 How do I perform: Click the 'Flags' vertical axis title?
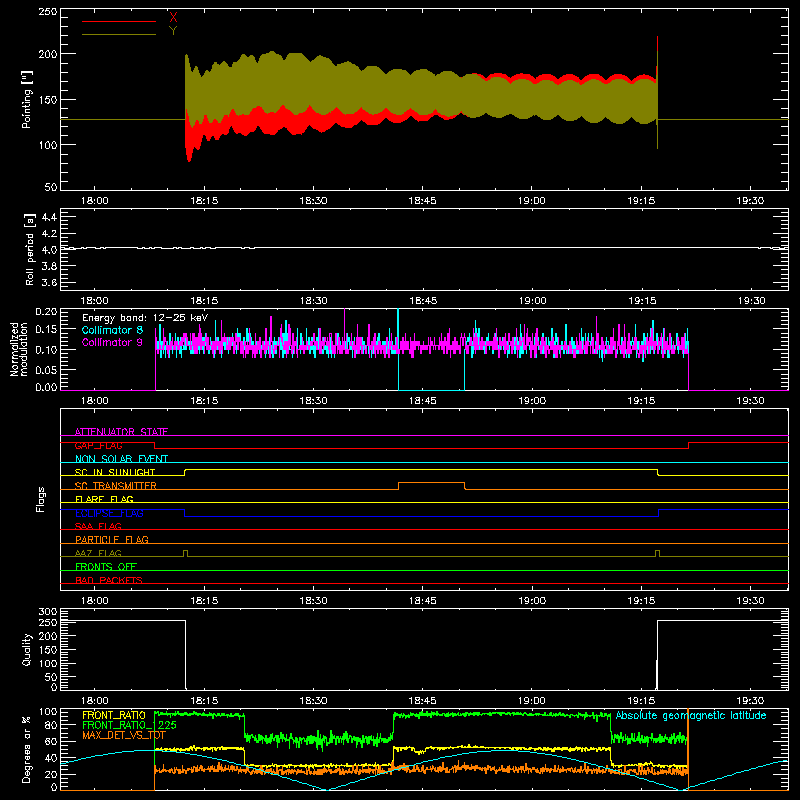40,499
